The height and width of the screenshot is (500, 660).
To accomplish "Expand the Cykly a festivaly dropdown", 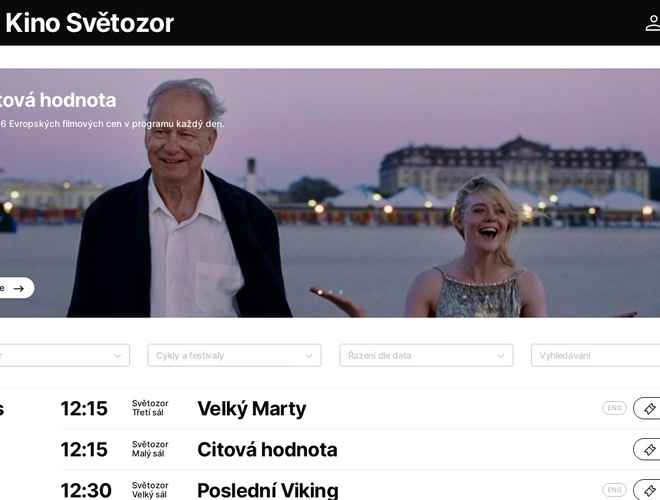I will [234, 356].
